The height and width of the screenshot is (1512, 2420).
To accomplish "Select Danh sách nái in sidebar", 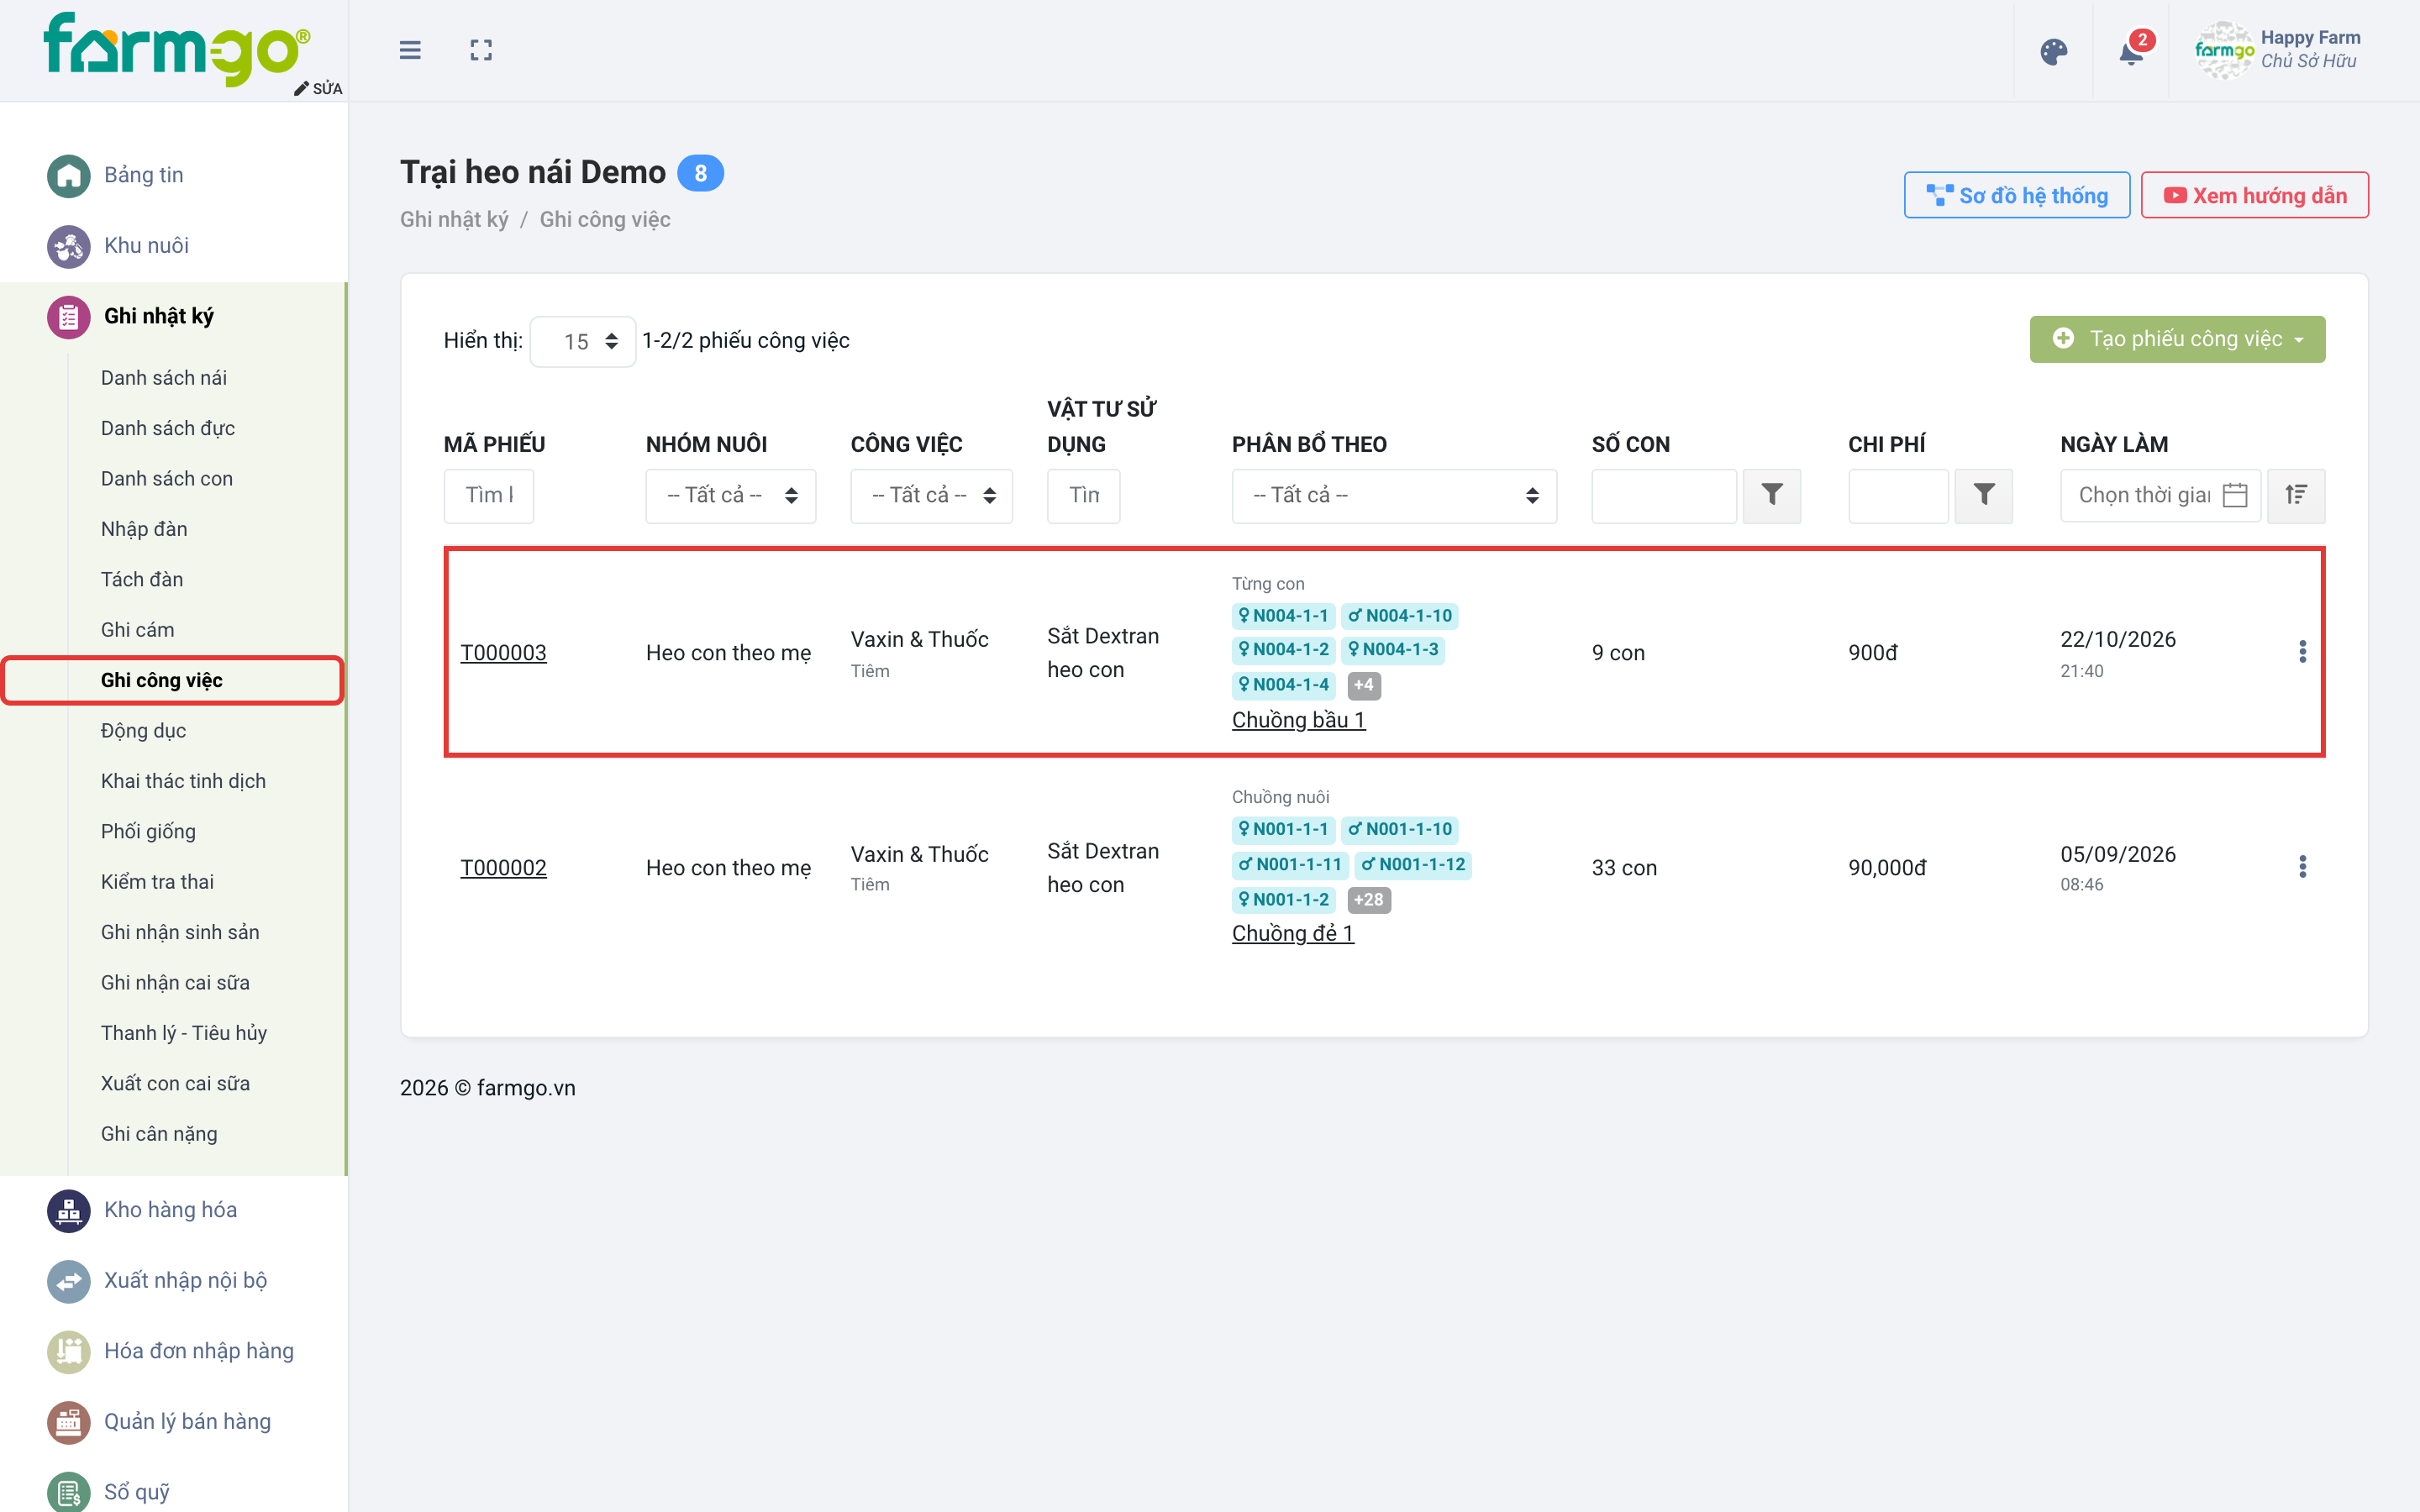I will pyautogui.click(x=164, y=378).
